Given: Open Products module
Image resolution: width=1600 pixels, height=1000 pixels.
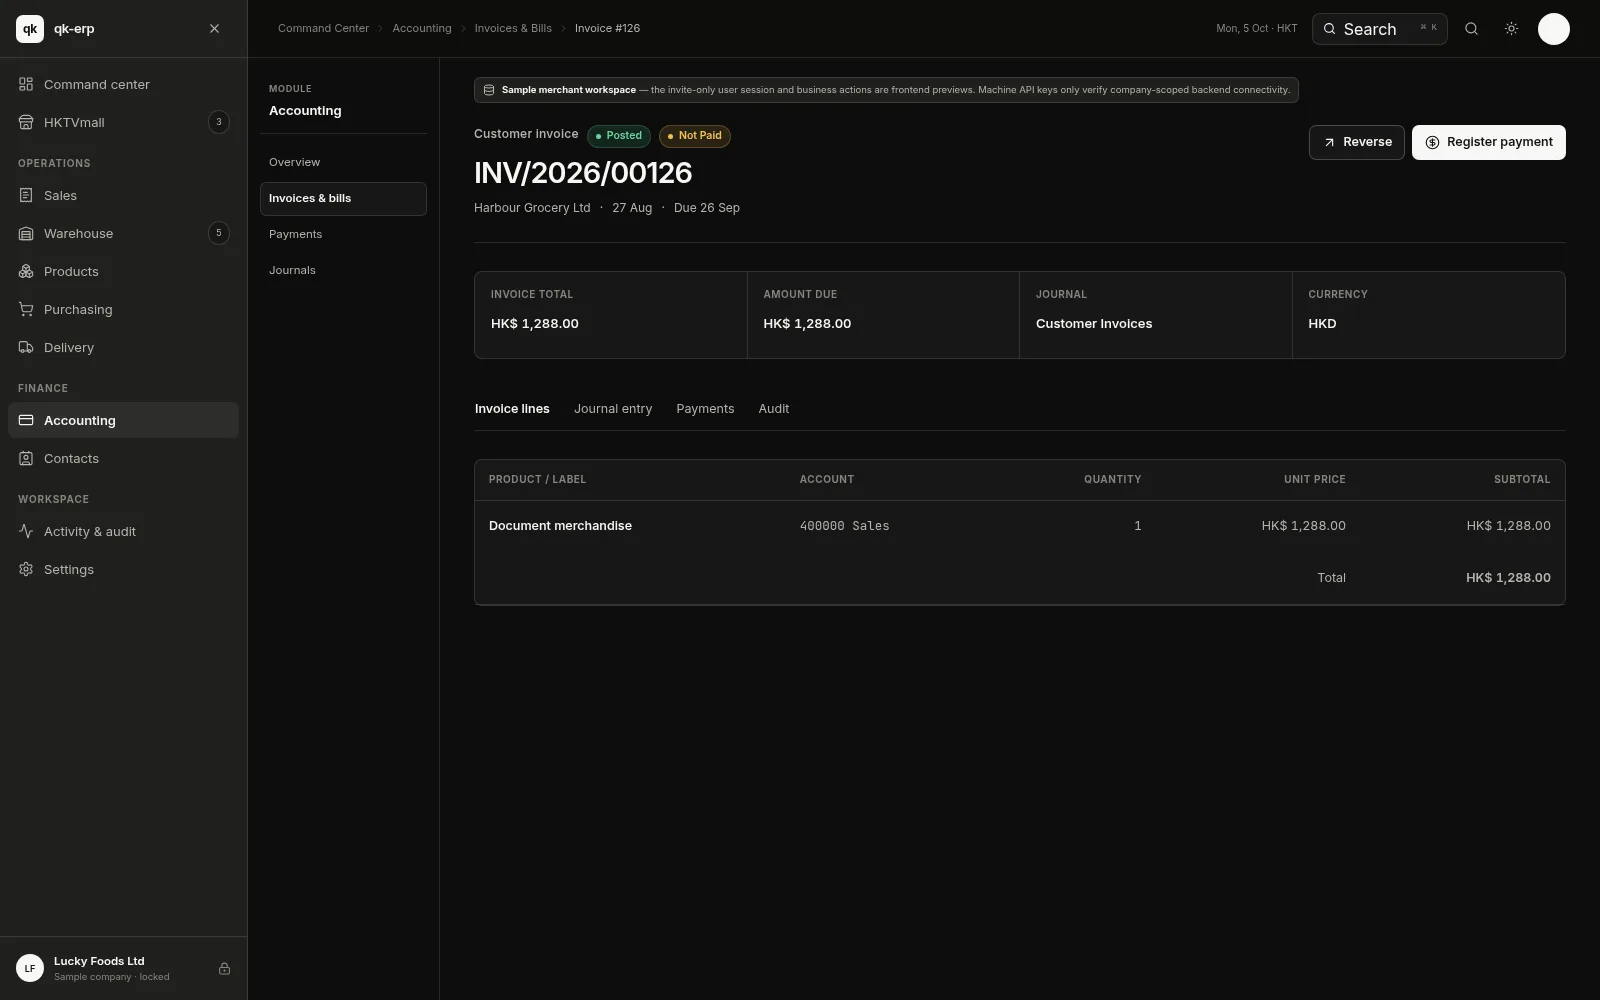Looking at the screenshot, I should pos(123,271).
